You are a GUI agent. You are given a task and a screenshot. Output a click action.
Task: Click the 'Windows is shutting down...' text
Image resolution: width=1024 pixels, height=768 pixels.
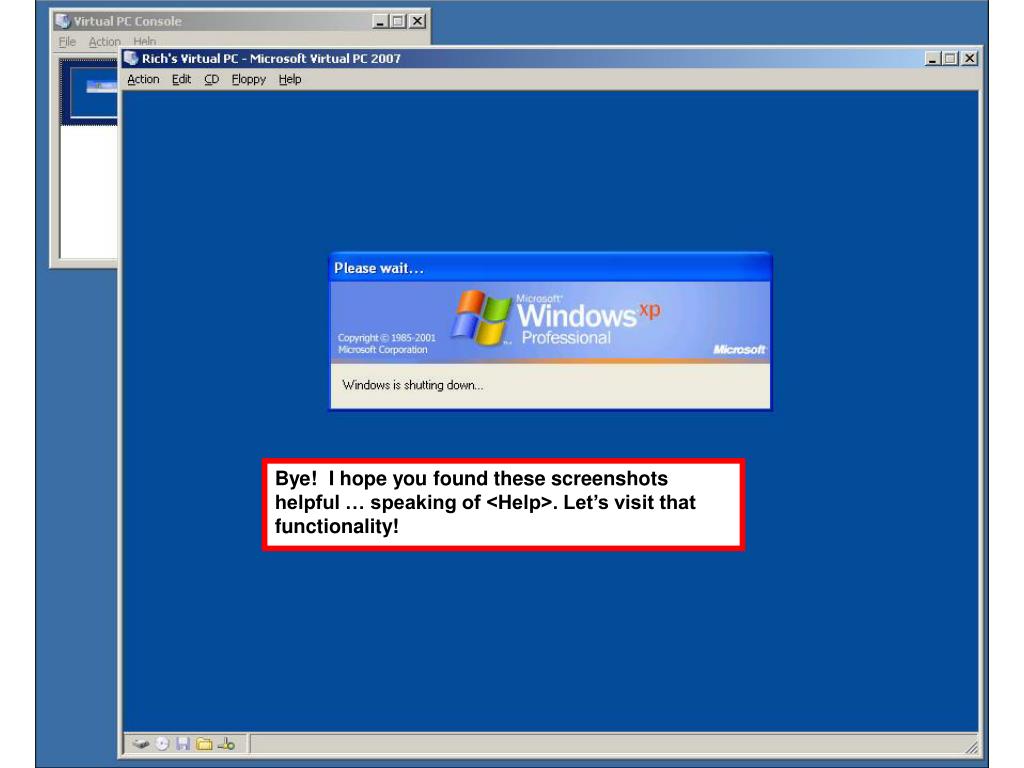click(413, 385)
